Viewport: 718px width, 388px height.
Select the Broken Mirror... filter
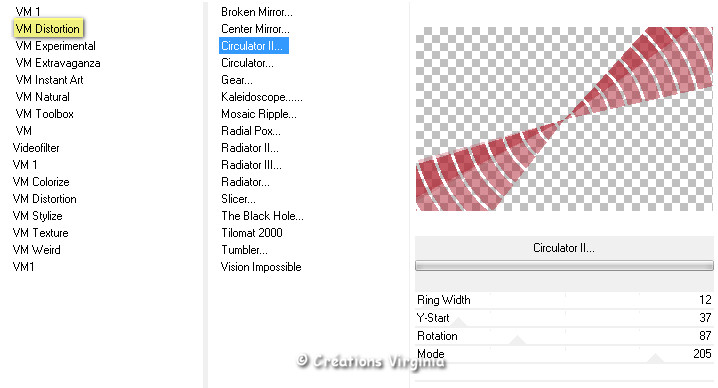257,12
